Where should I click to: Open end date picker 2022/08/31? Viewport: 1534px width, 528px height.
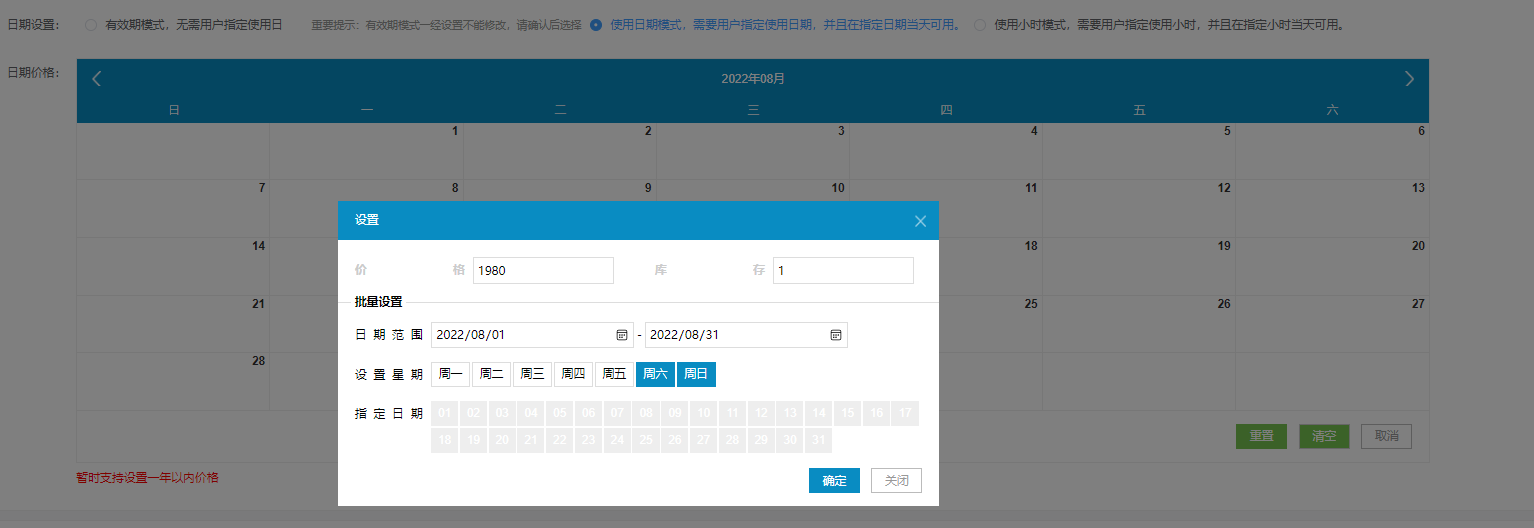point(735,335)
